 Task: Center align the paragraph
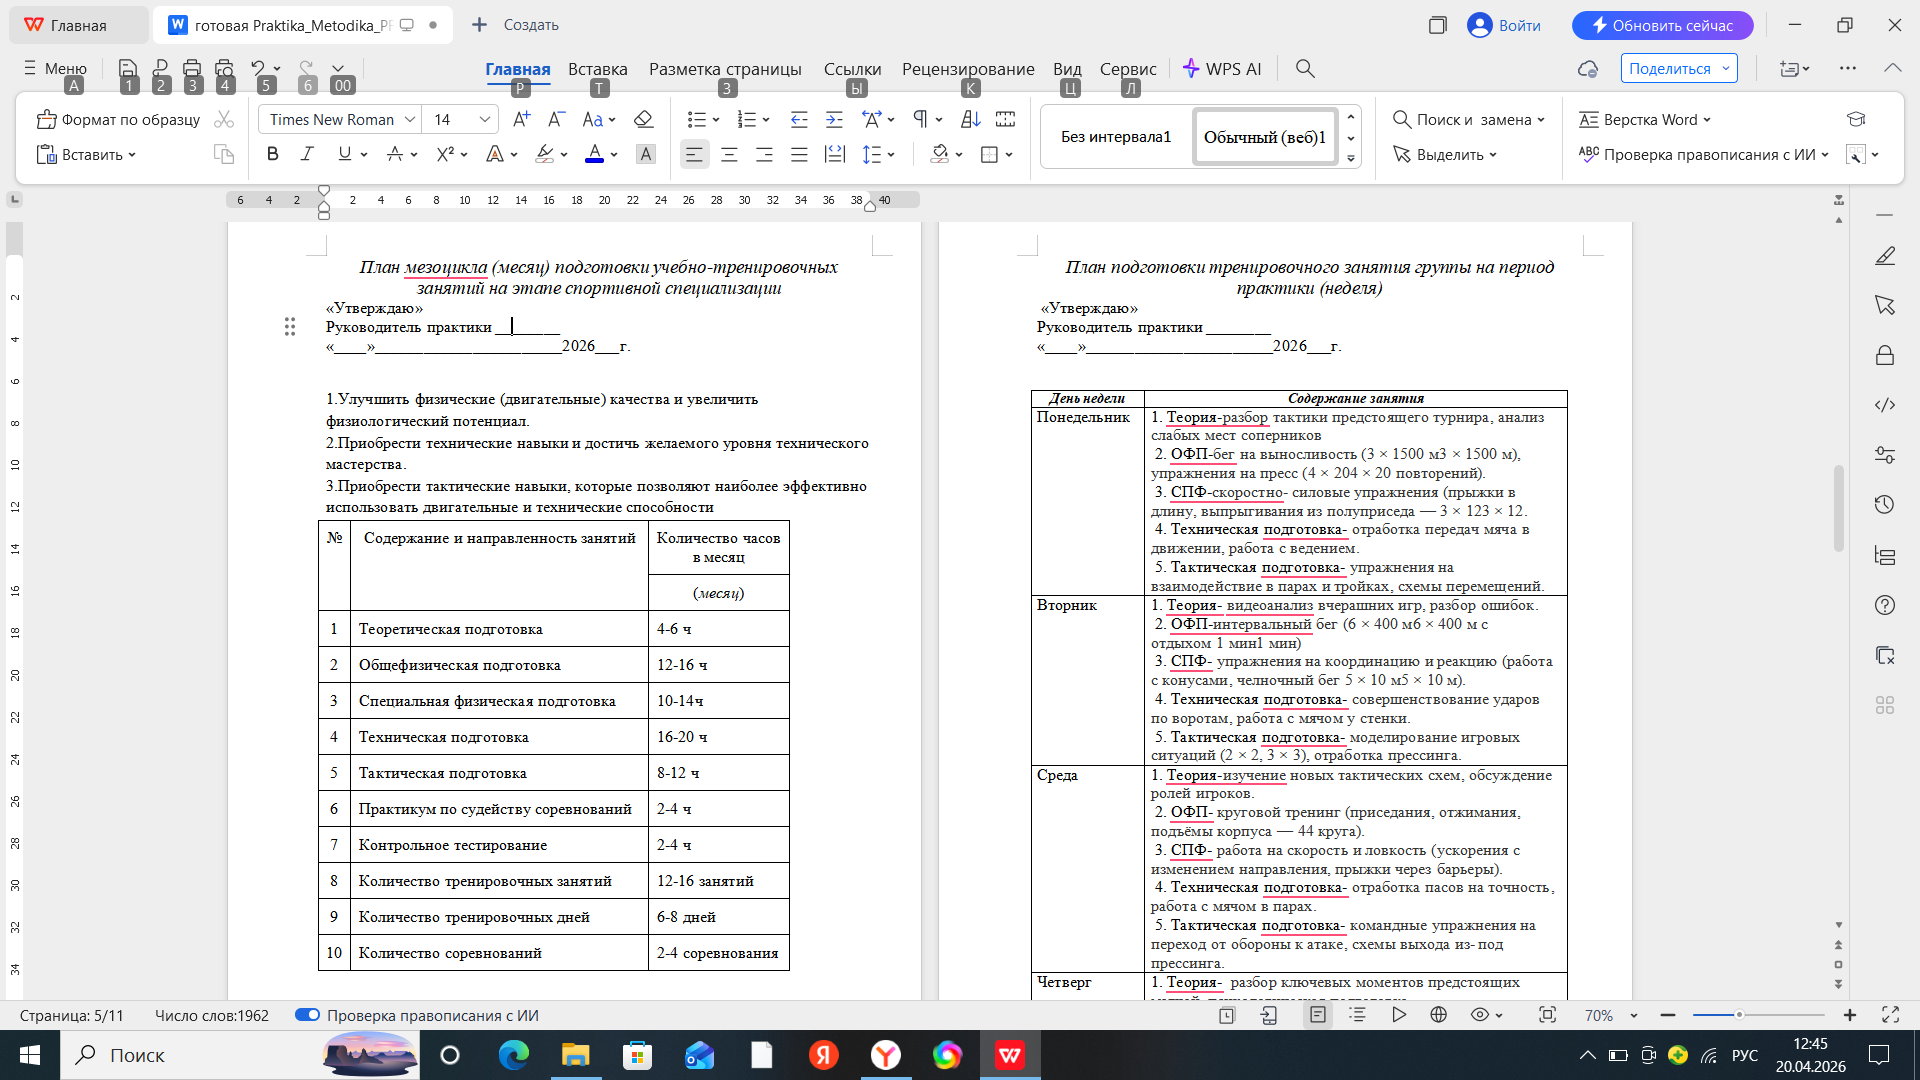(729, 154)
